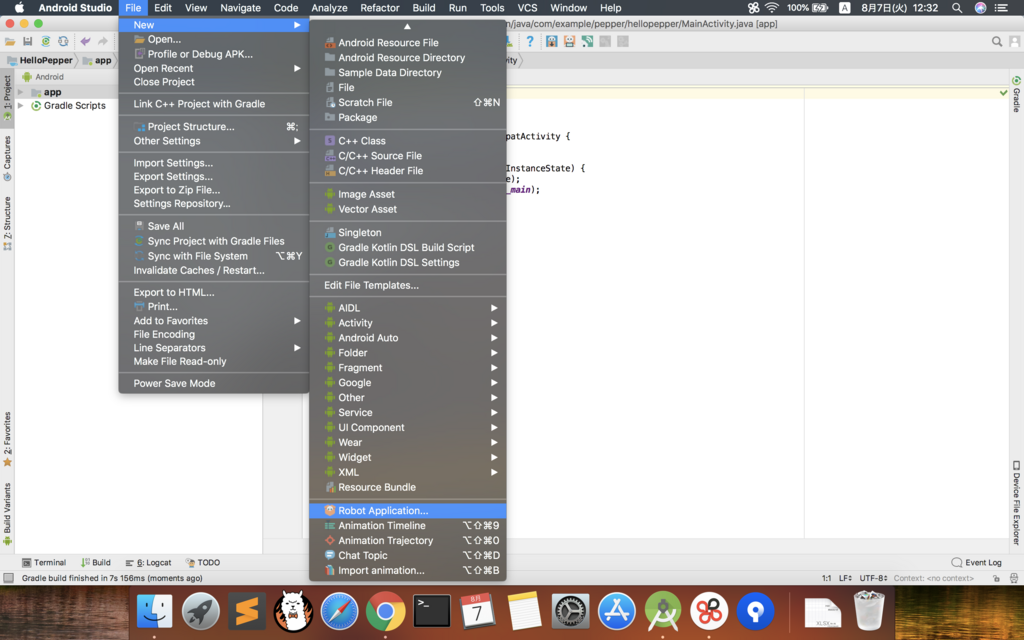
Task: Expand Other Settings submenu arrow
Action: 297,141
